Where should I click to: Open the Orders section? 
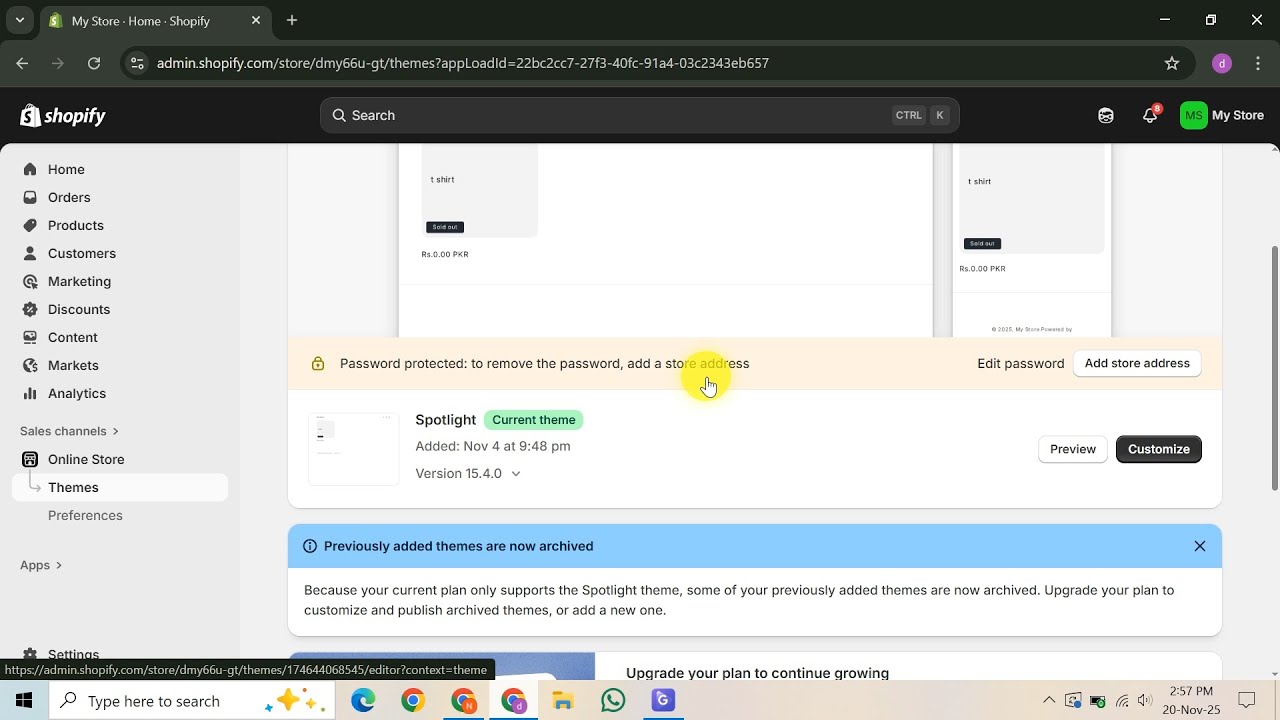point(69,197)
